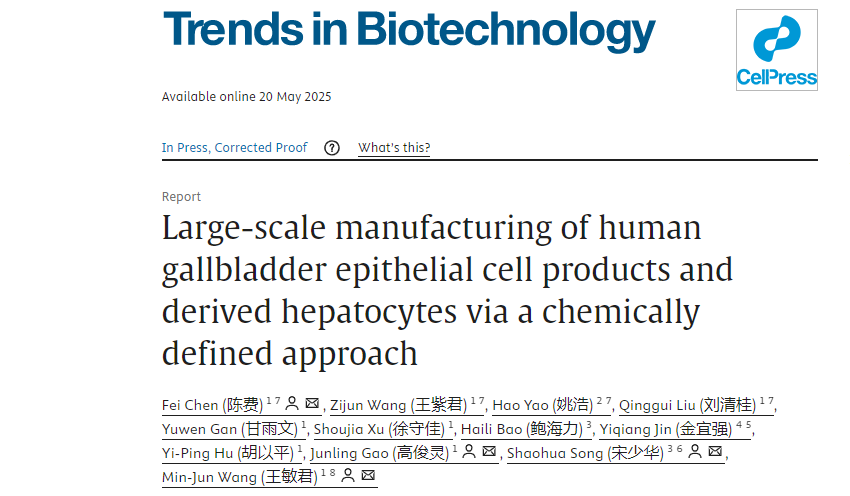Open Junling Gao's author profile icon
The width and height of the screenshot is (850, 496).
(x=468, y=452)
